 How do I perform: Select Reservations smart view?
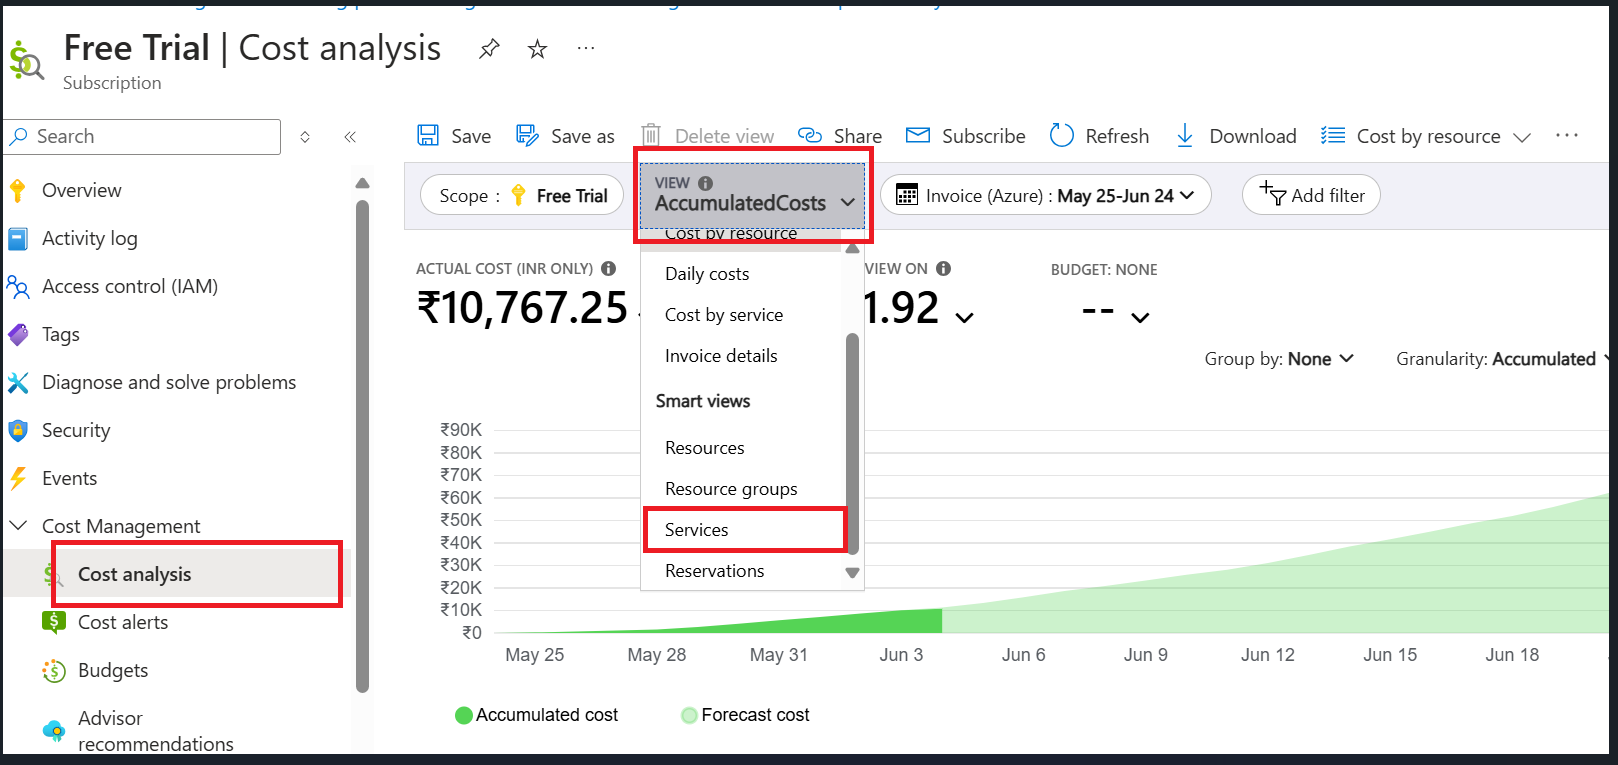pyautogui.click(x=715, y=571)
